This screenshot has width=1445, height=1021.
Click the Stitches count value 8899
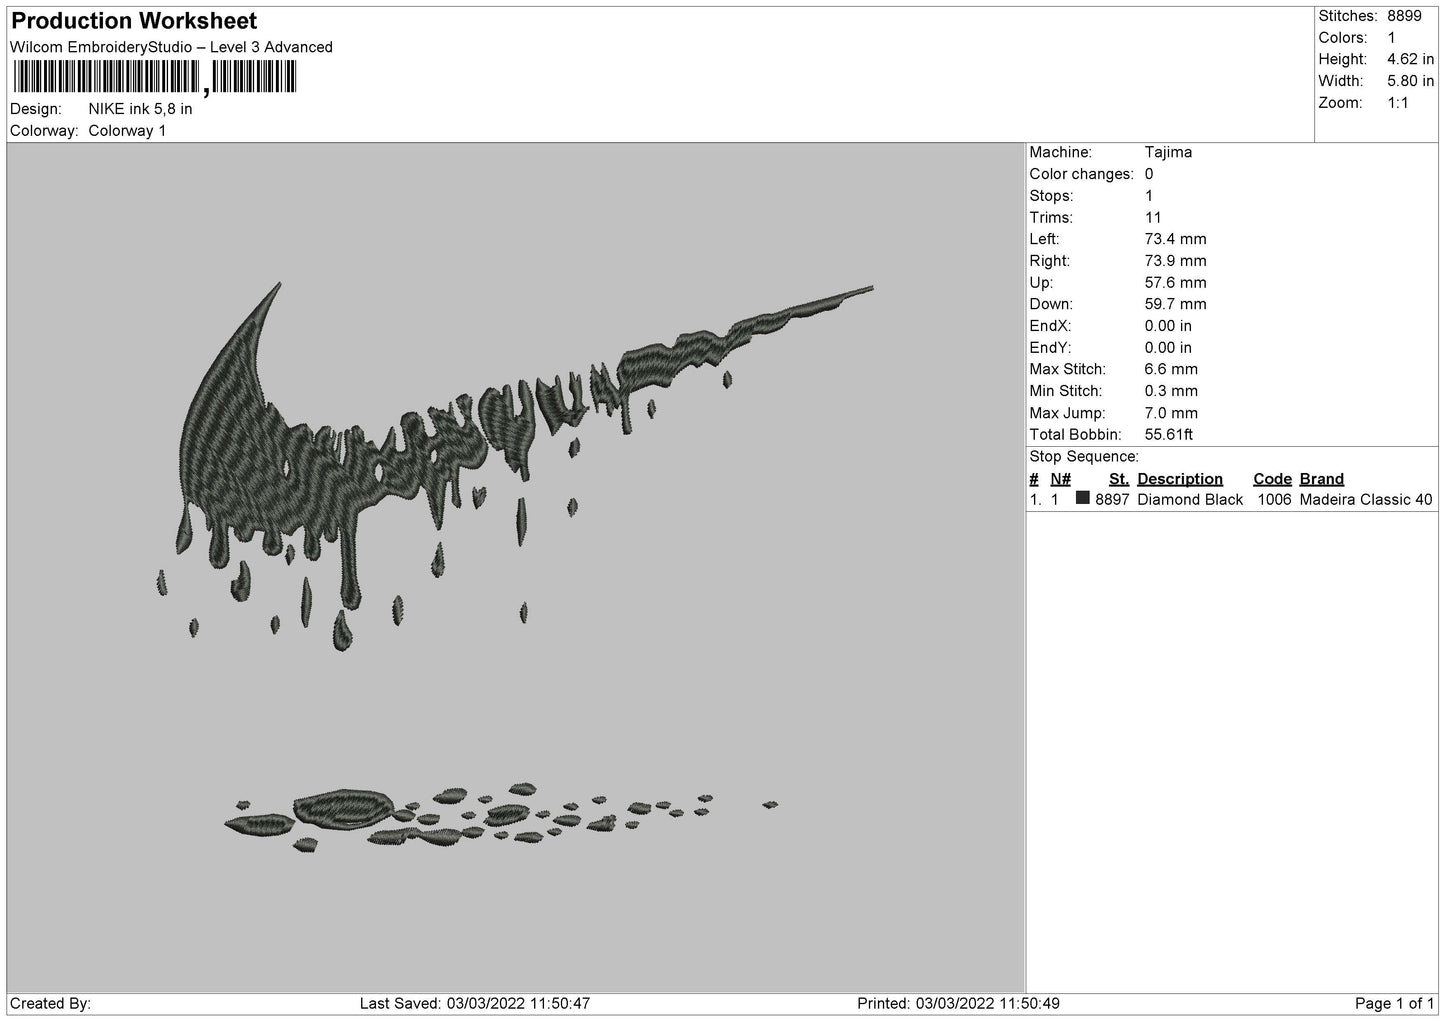[x=1404, y=16]
